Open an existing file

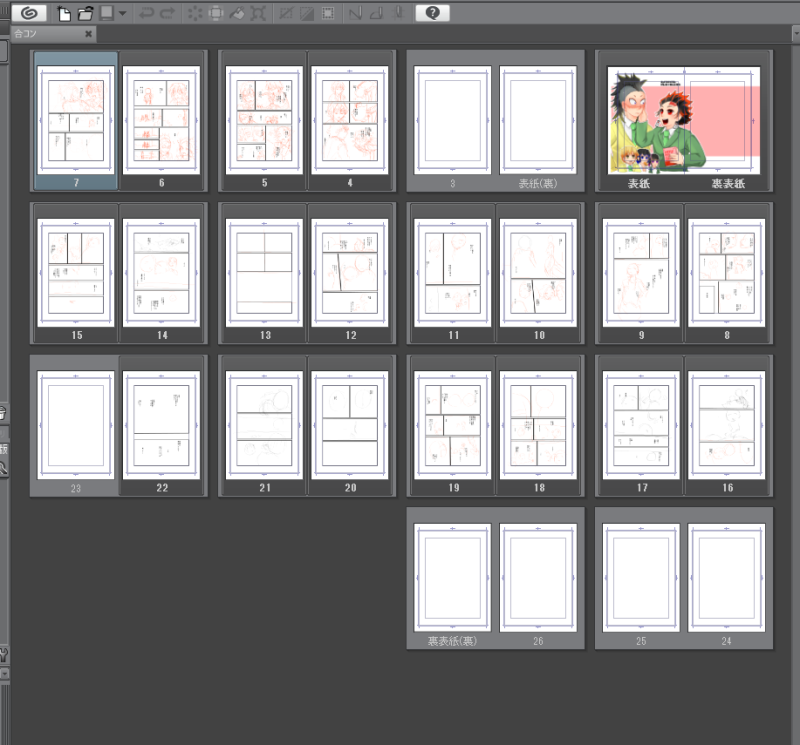pyautogui.click(x=86, y=13)
